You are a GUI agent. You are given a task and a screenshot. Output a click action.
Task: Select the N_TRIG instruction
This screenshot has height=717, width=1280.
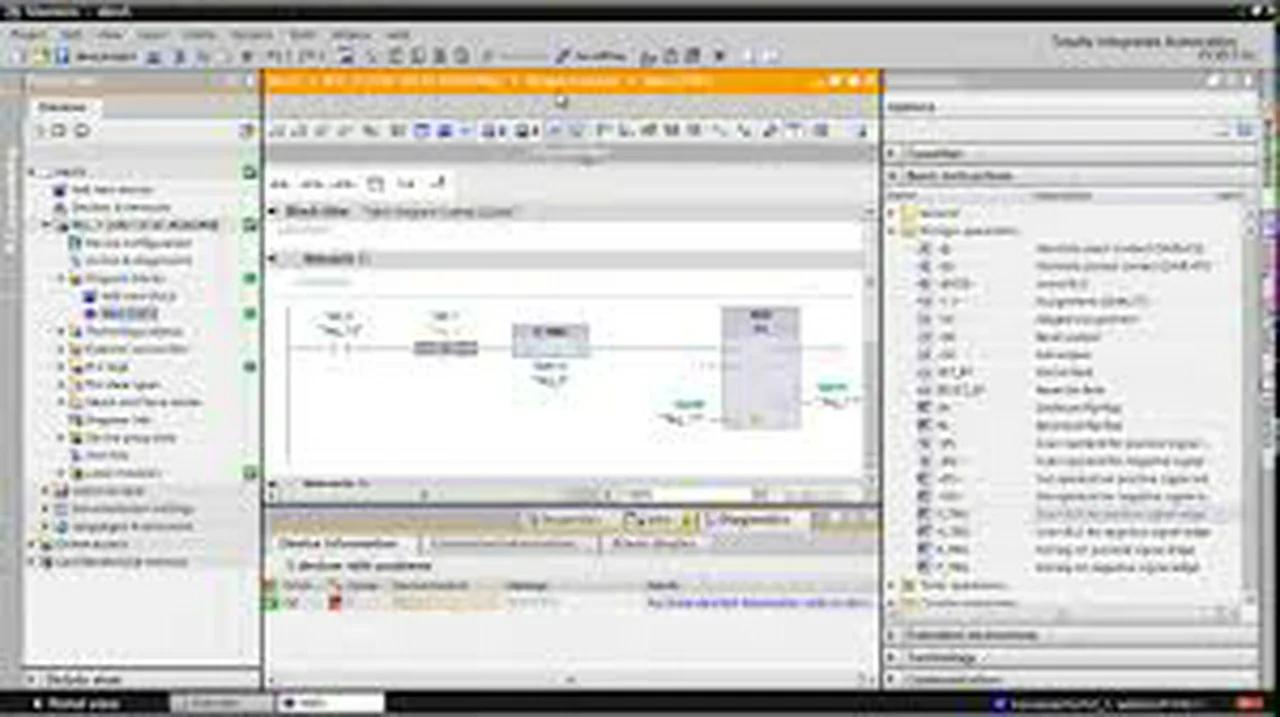click(942, 532)
